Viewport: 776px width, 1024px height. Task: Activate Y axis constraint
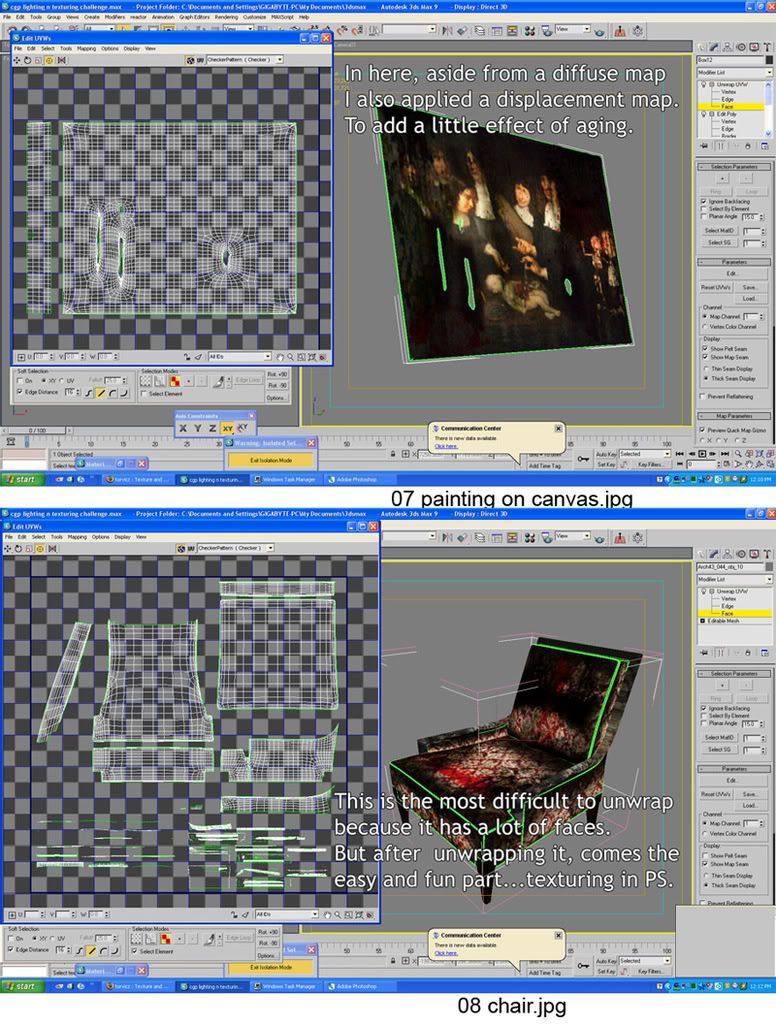[x=198, y=428]
